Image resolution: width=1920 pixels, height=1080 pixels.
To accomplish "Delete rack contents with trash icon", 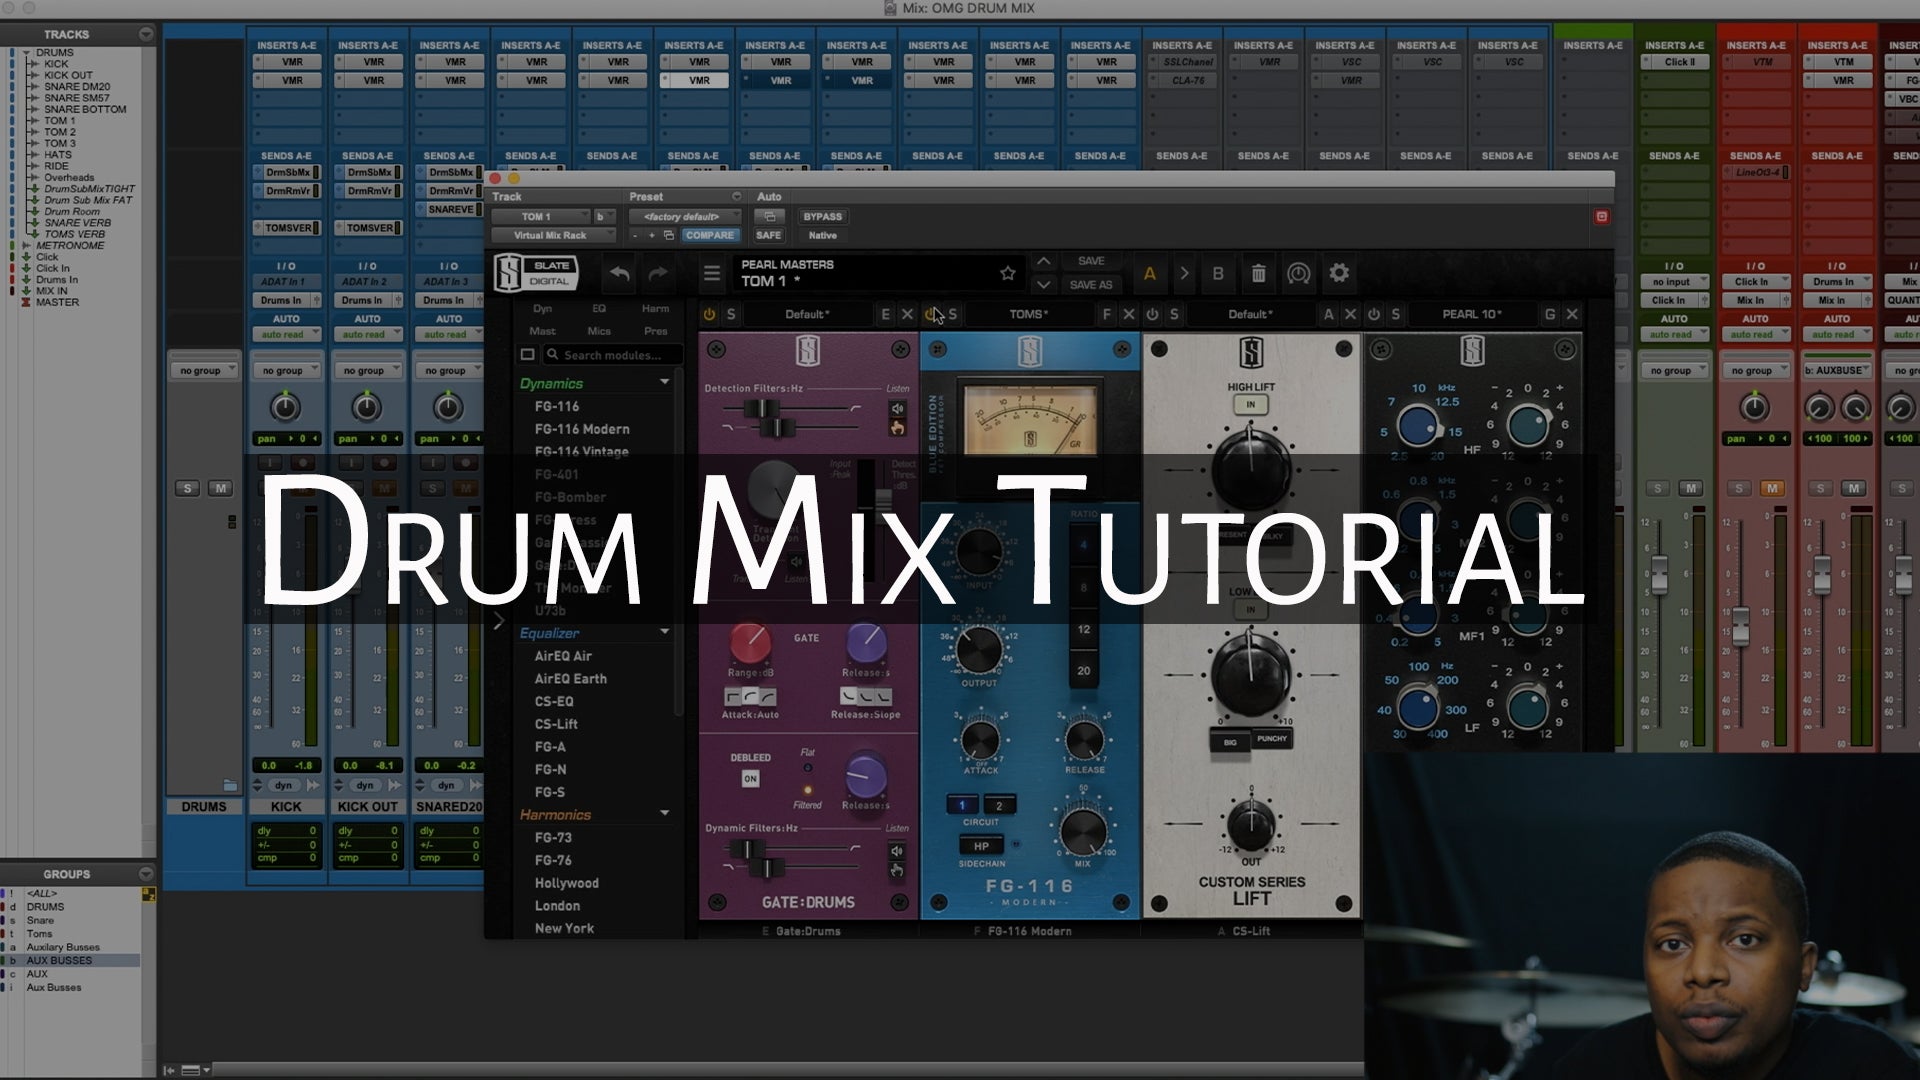I will coord(1258,273).
